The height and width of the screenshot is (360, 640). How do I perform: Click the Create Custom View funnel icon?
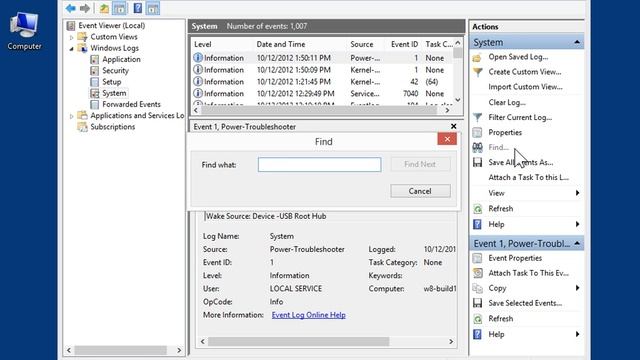(477, 72)
